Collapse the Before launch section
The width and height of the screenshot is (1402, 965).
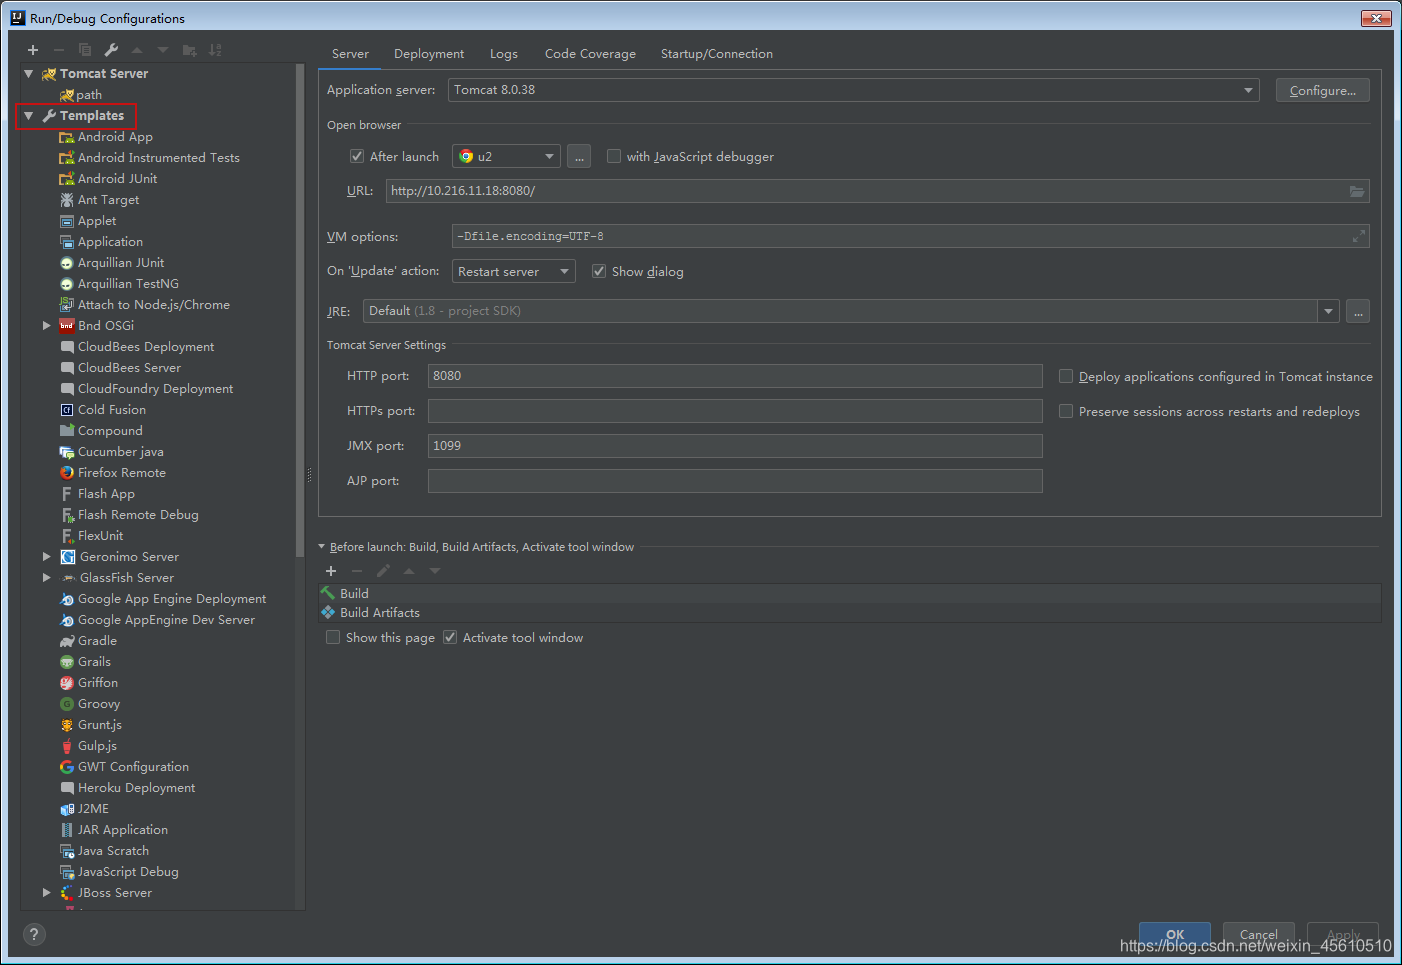(x=322, y=547)
